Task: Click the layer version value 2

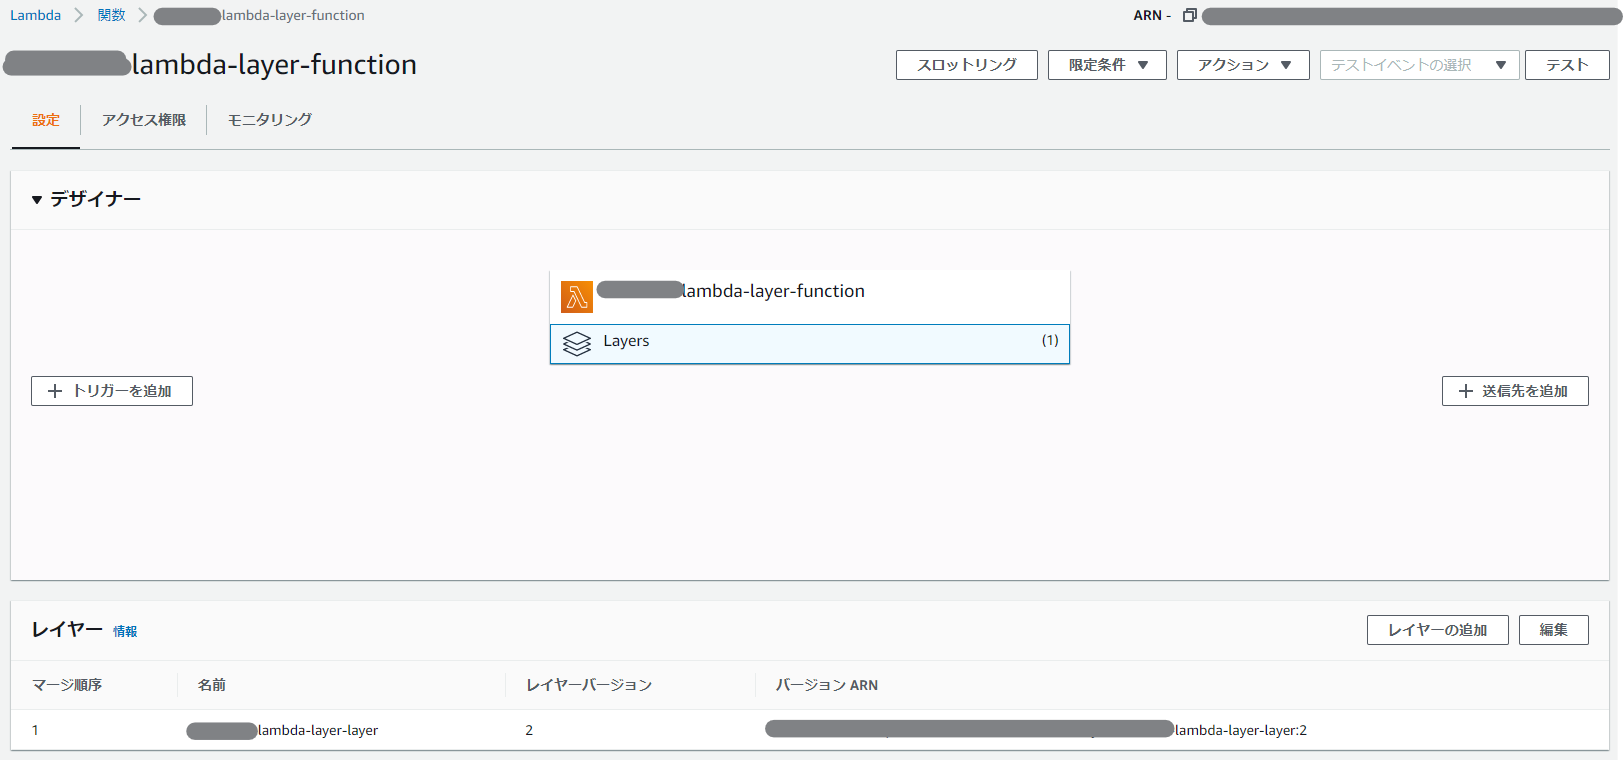Action: coord(529,730)
